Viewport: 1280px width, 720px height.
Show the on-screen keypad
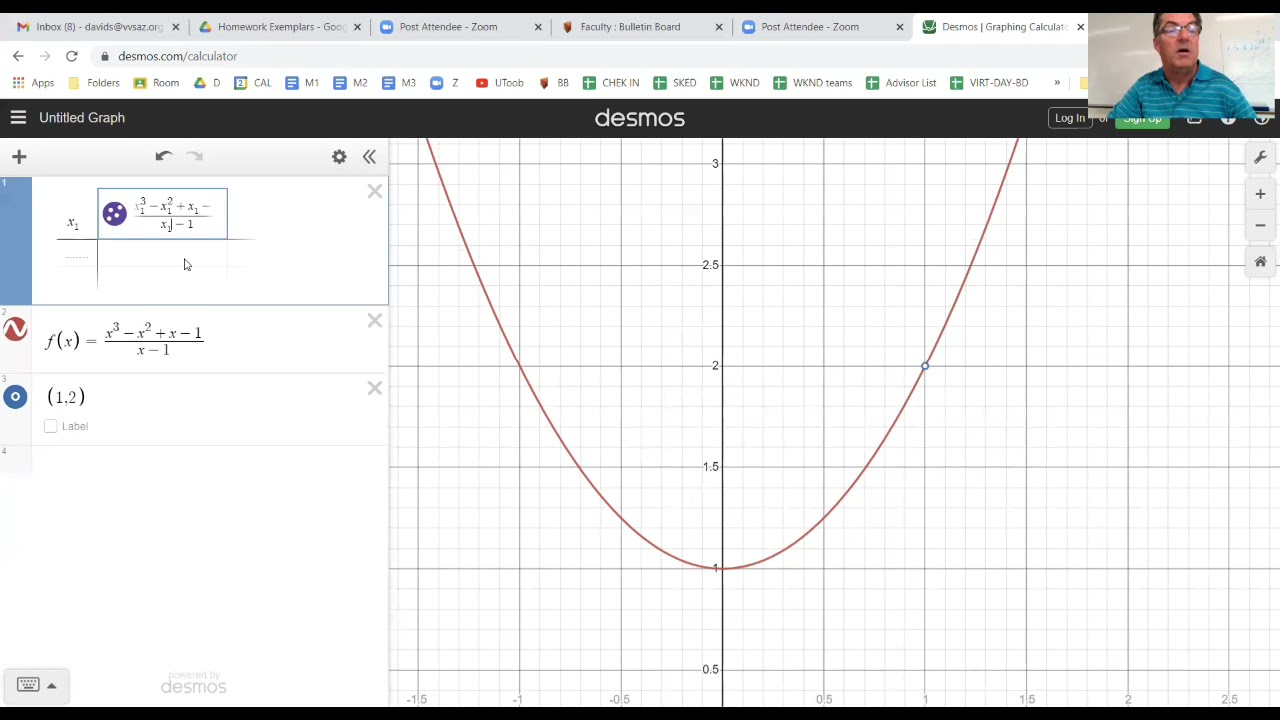tap(28, 685)
